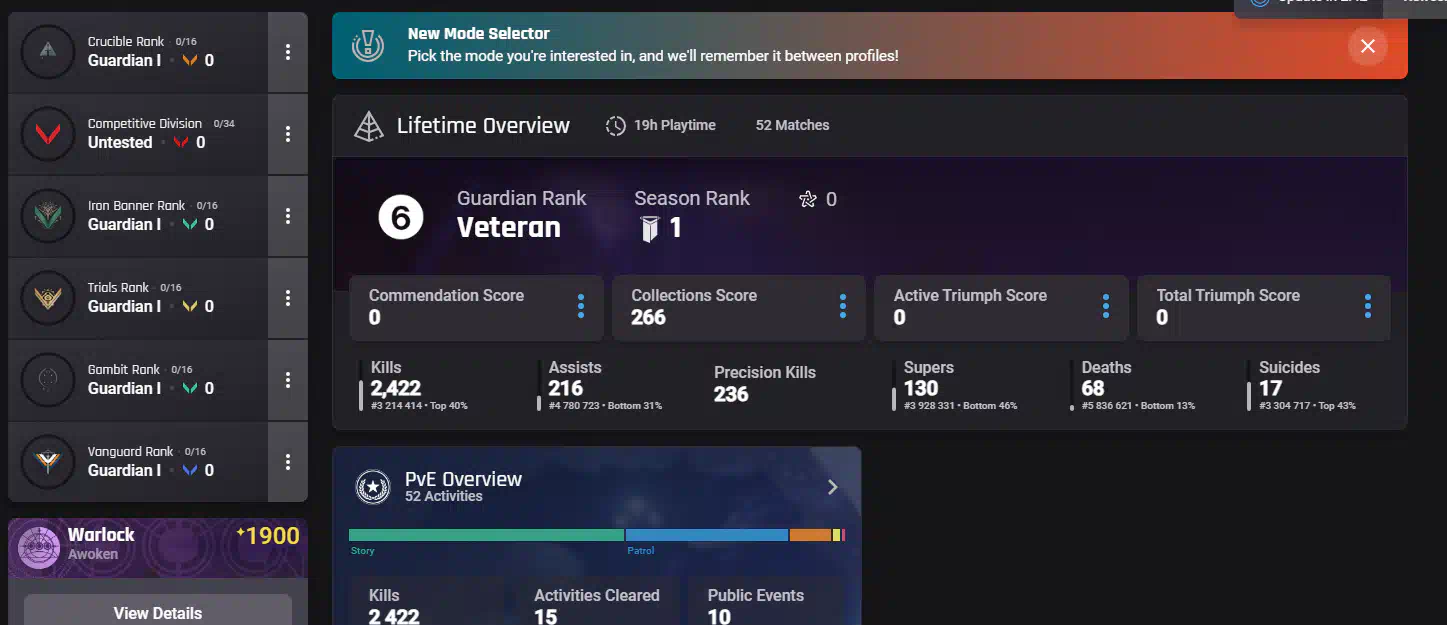Open the Gambit Rank three-dot menu
The height and width of the screenshot is (625, 1447).
click(x=288, y=380)
